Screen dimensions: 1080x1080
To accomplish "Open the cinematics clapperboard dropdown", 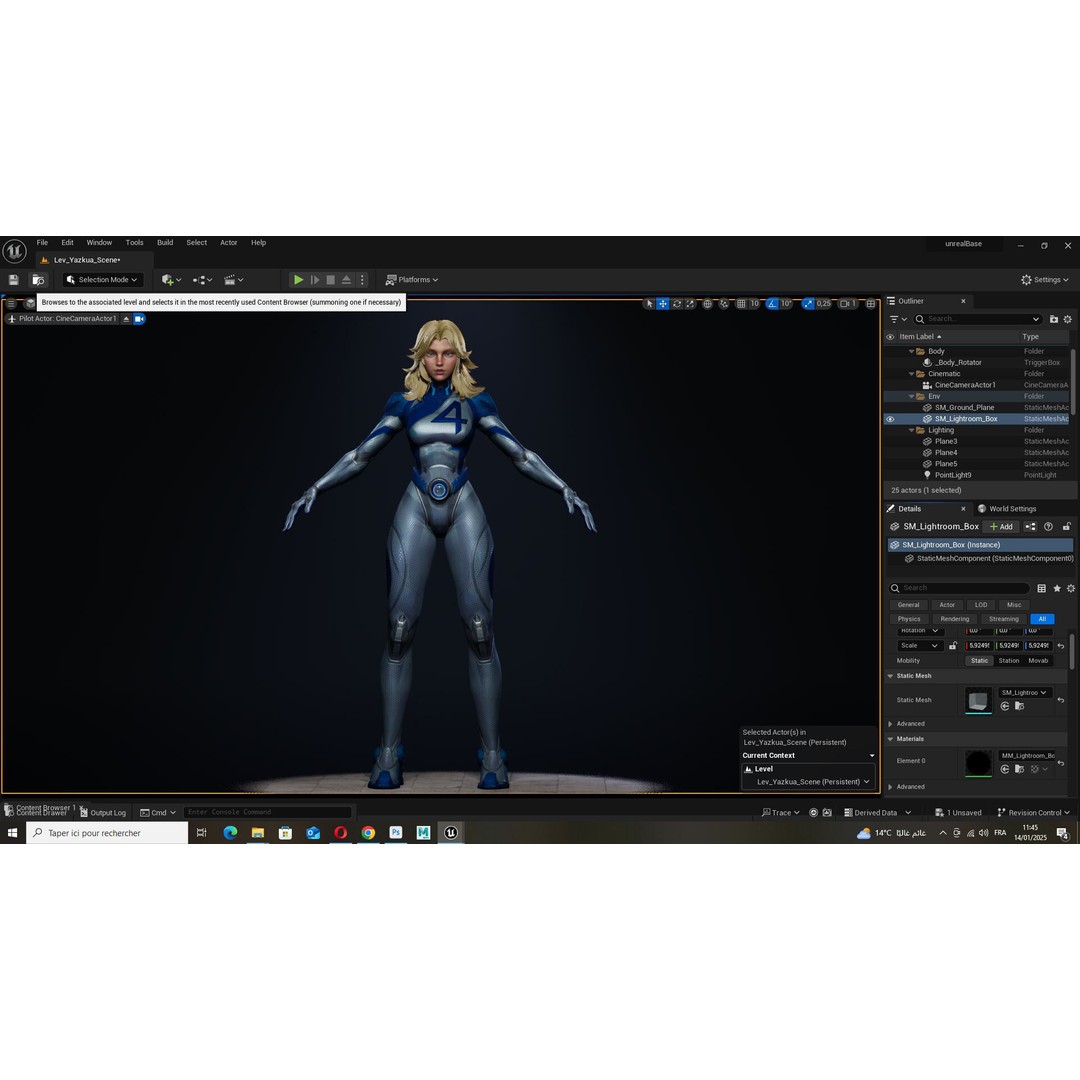I will (233, 280).
